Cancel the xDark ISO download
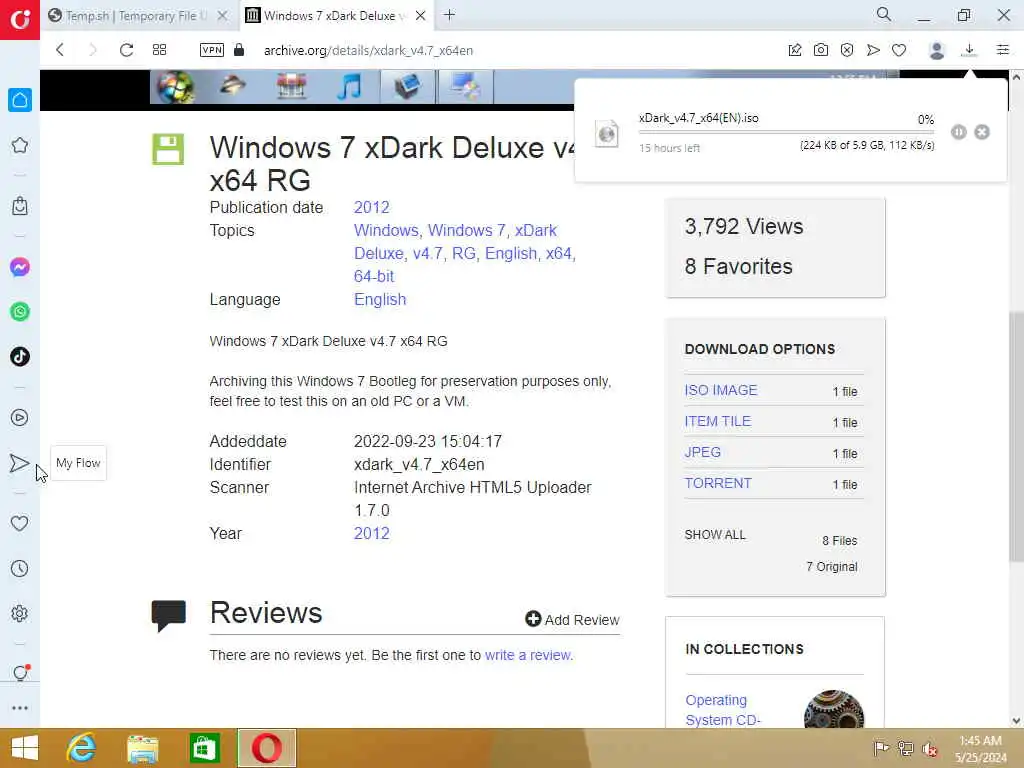 982,132
